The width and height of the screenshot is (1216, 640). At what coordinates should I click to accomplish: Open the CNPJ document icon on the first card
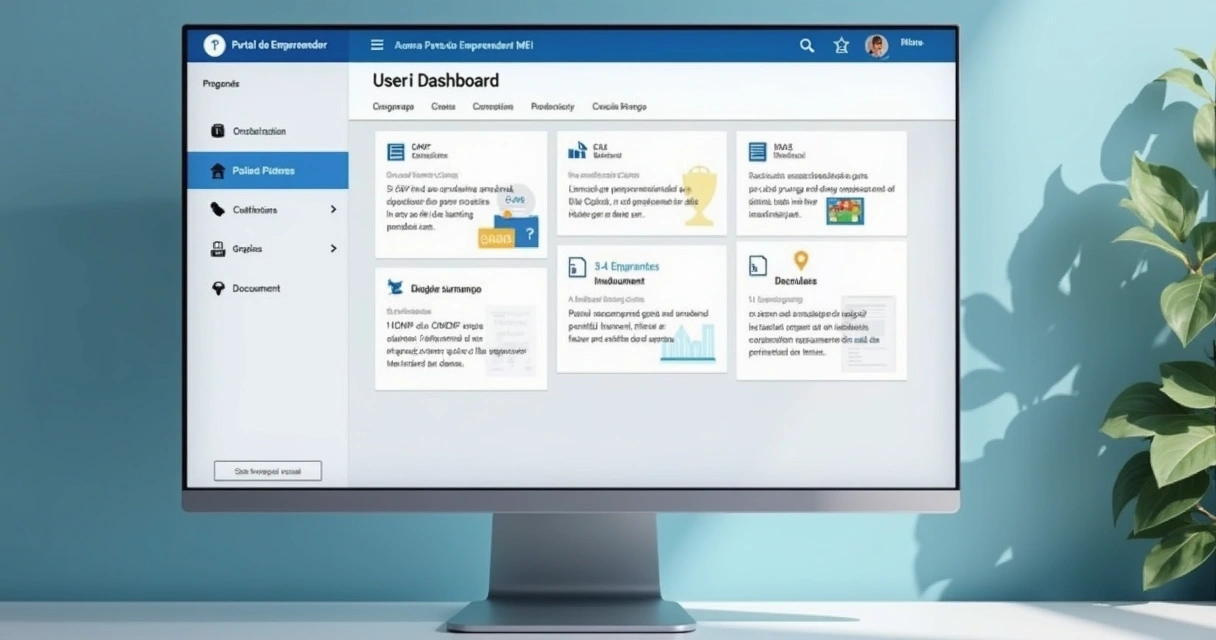point(395,150)
